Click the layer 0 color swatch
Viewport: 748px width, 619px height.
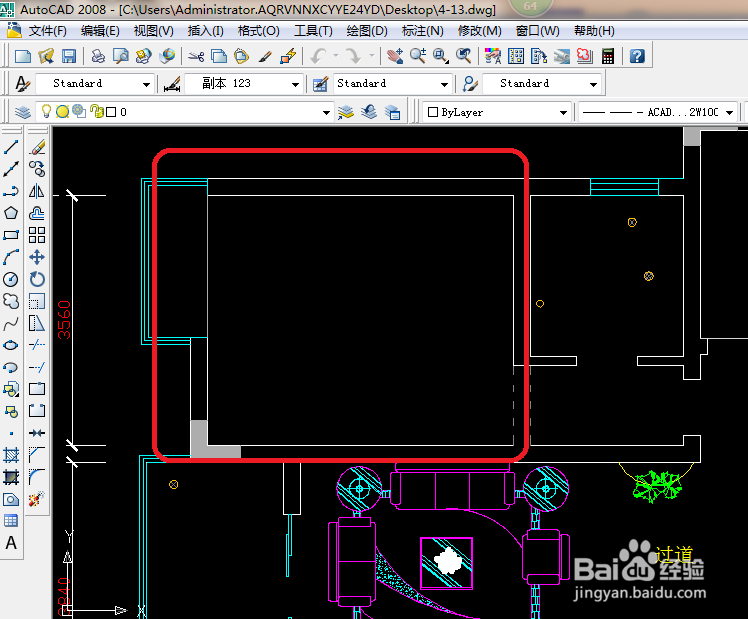tap(111, 112)
